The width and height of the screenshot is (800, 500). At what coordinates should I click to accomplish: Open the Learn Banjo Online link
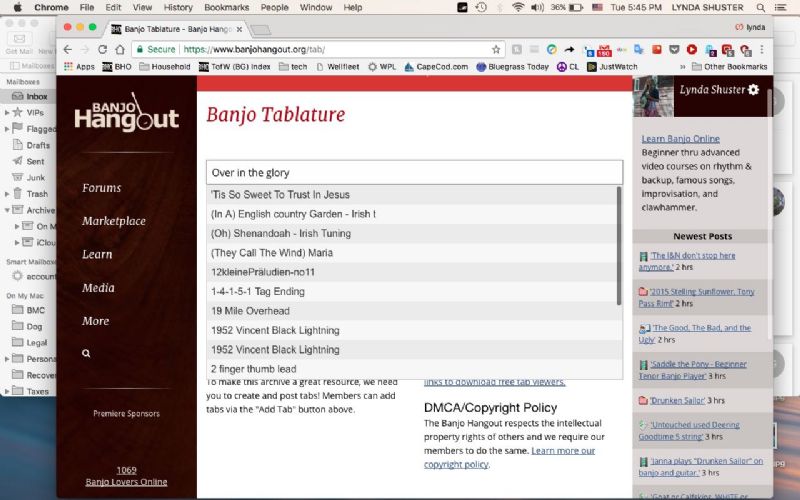(681, 139)
